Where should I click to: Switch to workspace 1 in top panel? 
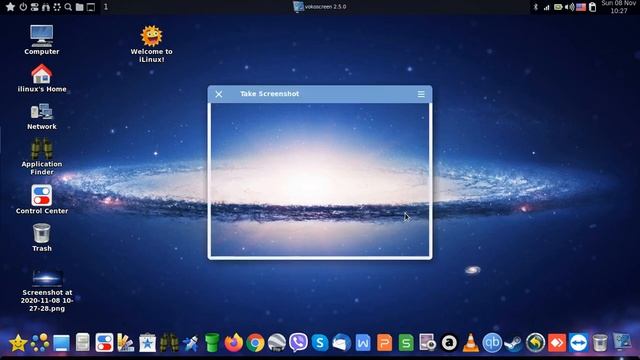106,7
